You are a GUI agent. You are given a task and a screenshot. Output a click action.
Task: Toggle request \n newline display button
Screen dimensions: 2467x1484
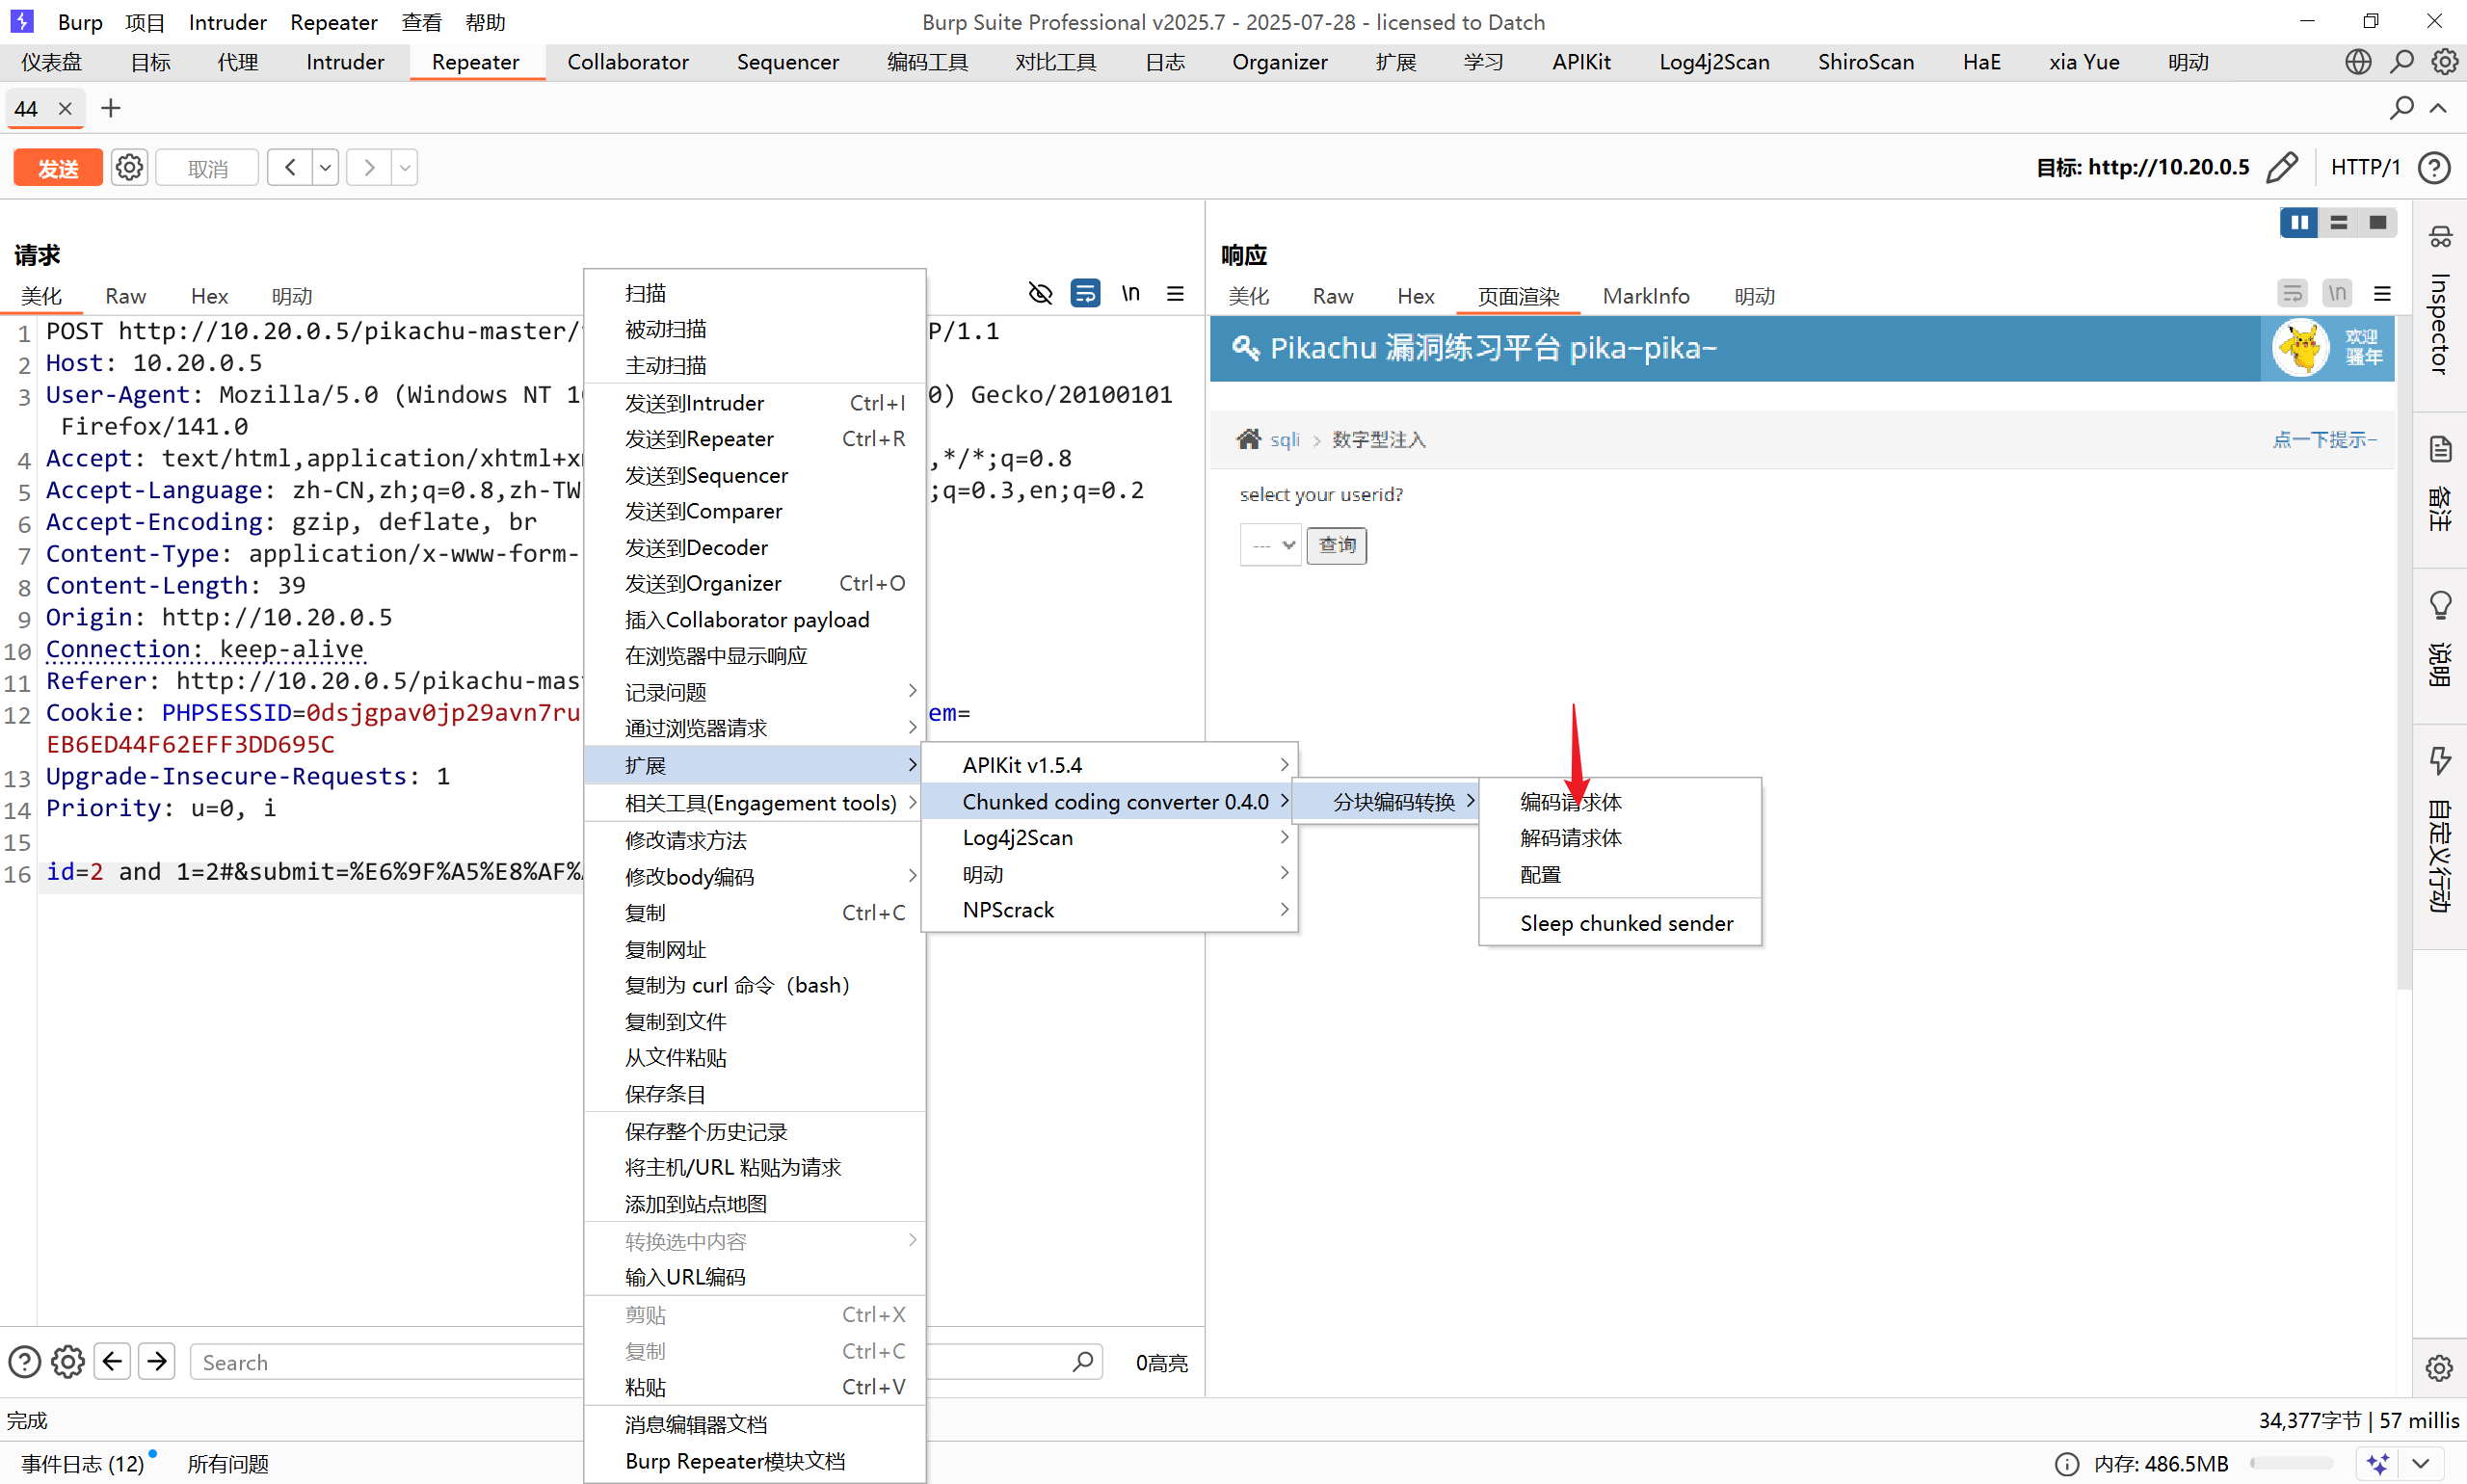point(1130,293)
